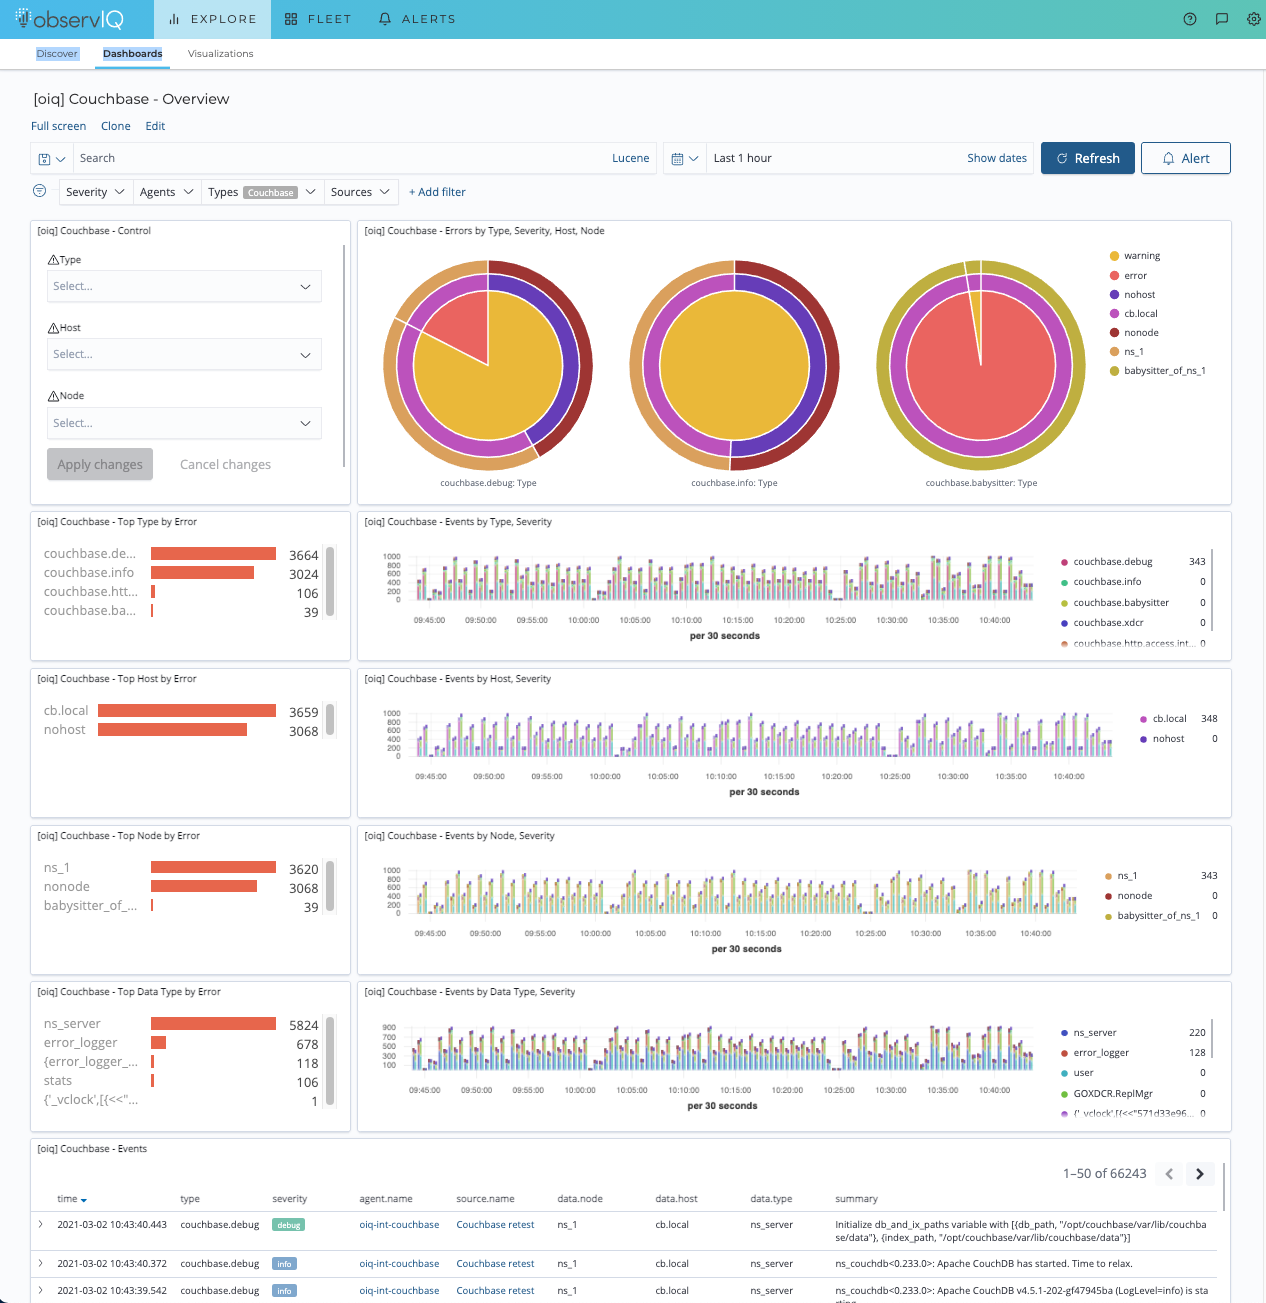Toggle ns_1 legend dot in pie legend

[1114, 352]
